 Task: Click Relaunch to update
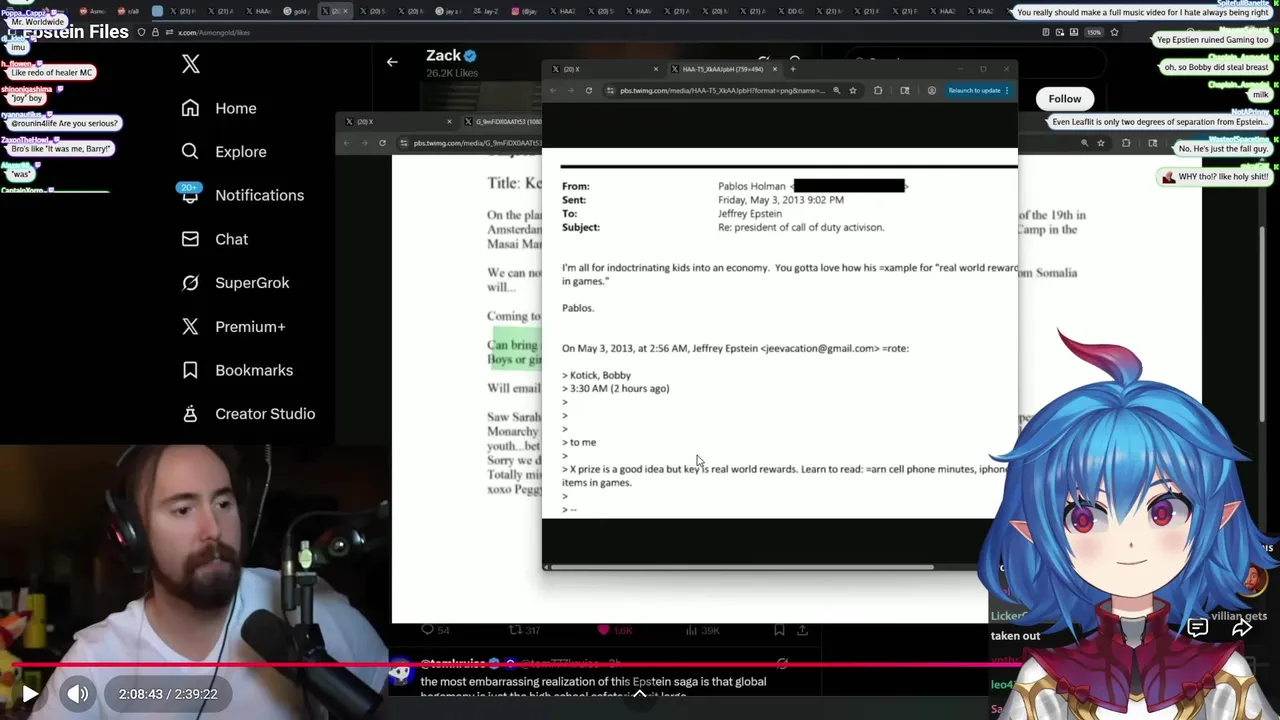[975, 90]
